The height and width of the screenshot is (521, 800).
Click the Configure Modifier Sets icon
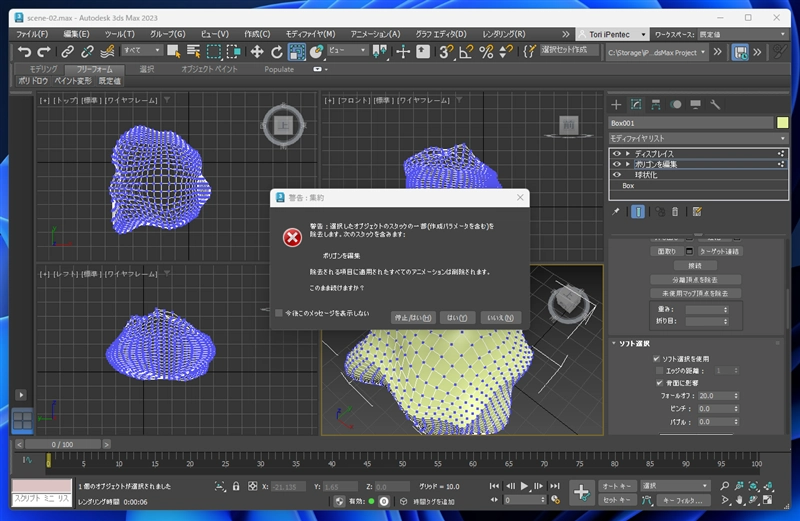point(697,211)
